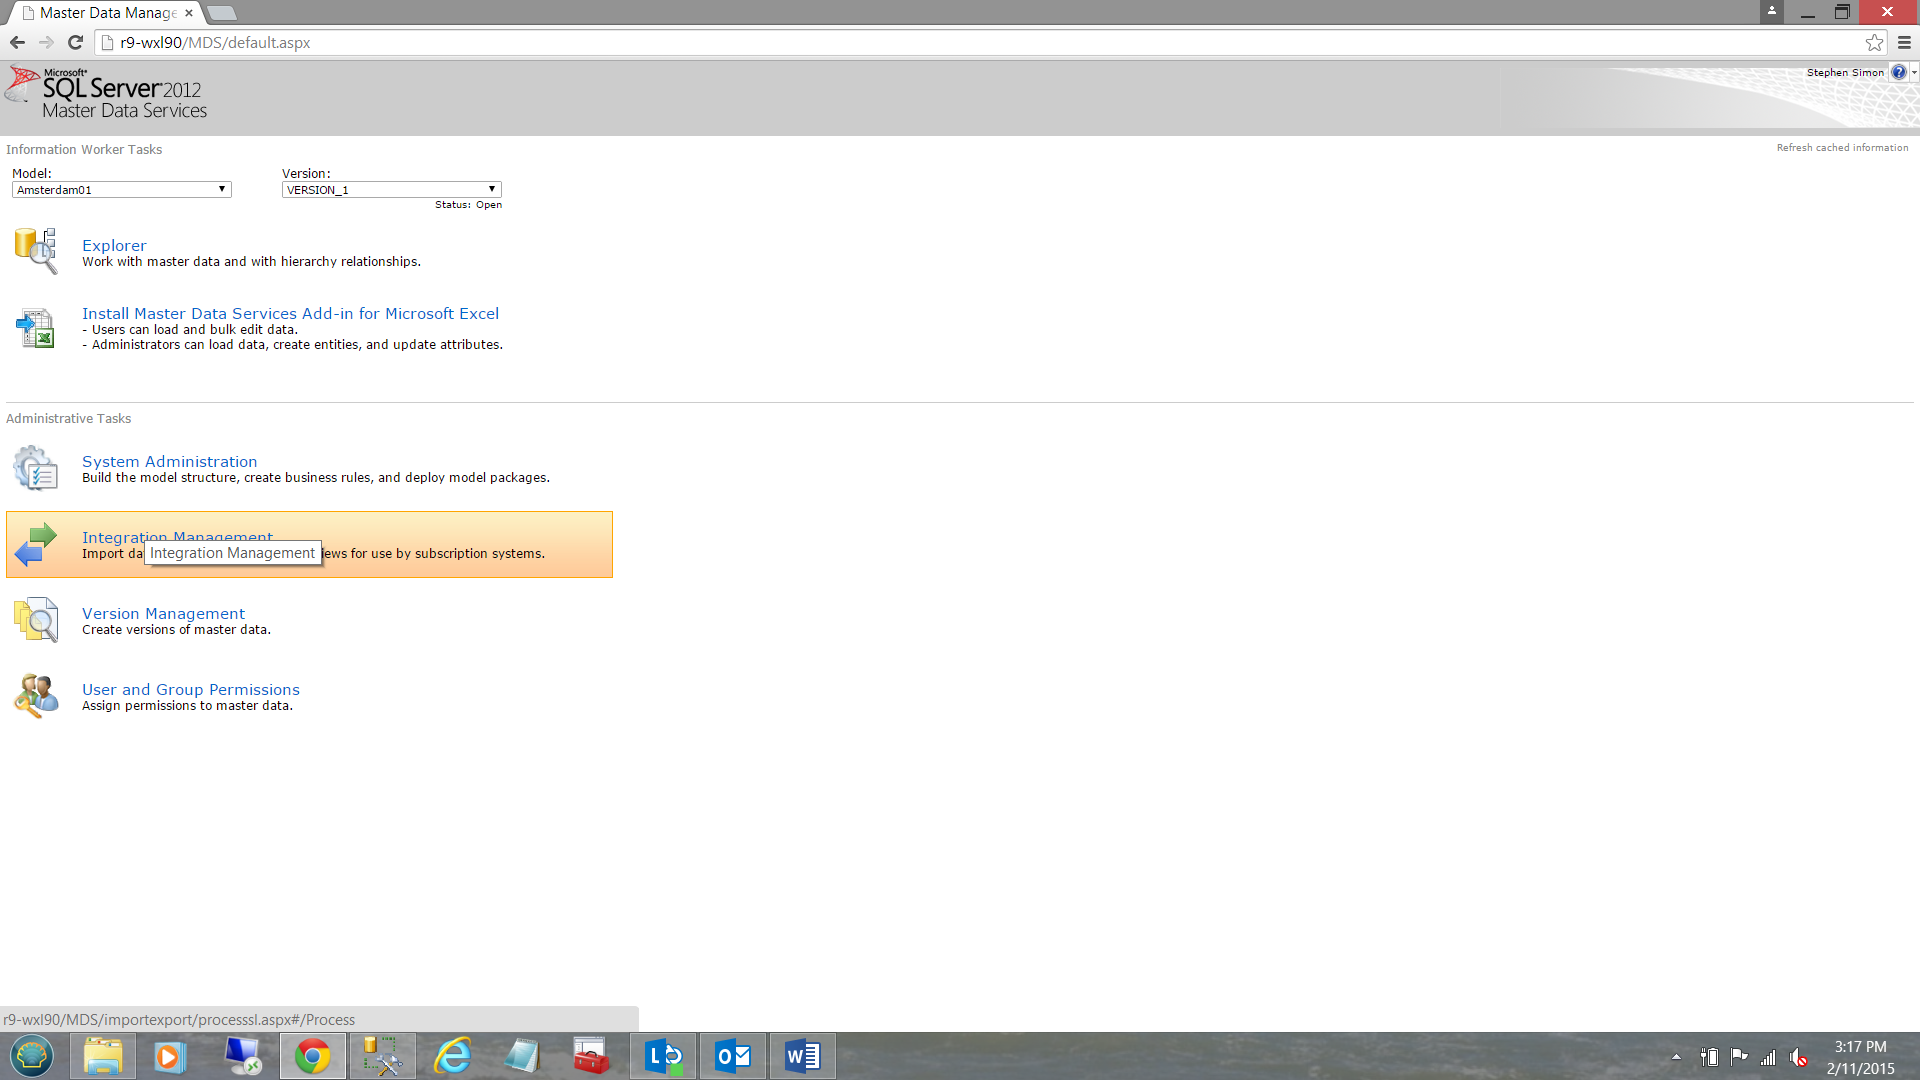Screen dimensions: 1920x1080
Task: Click the Integration Management arrows icon
Action: (x=36, y=544)
